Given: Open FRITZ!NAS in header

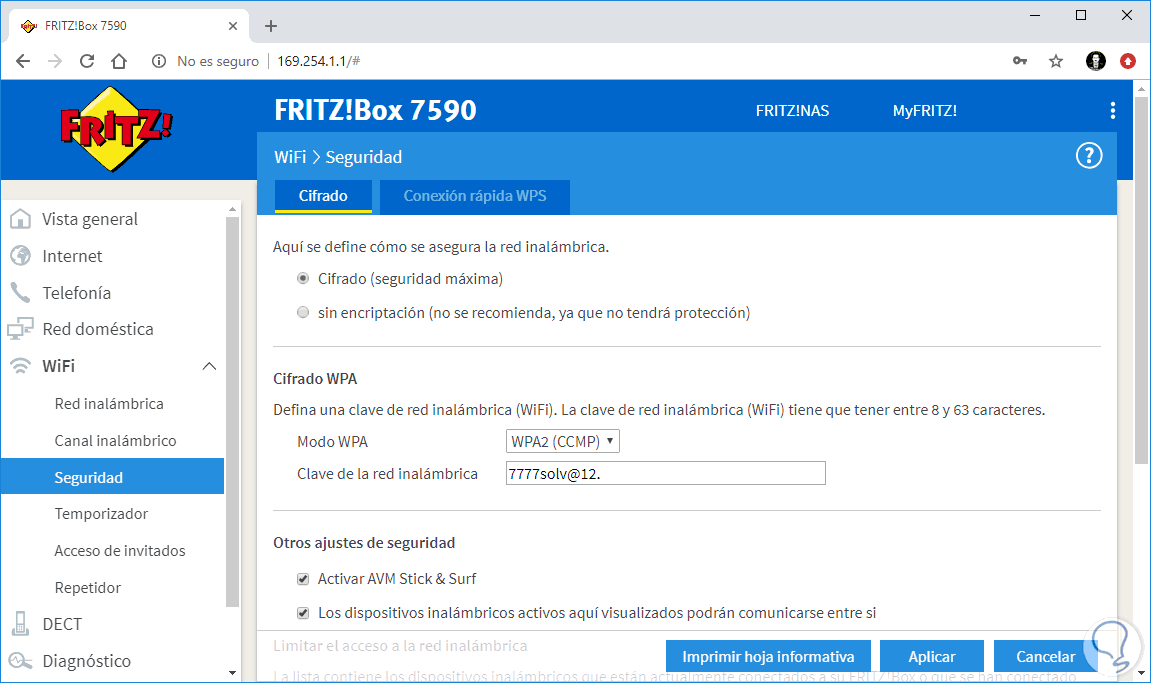Looking at the screenshot, I should (x=792, y=111).
